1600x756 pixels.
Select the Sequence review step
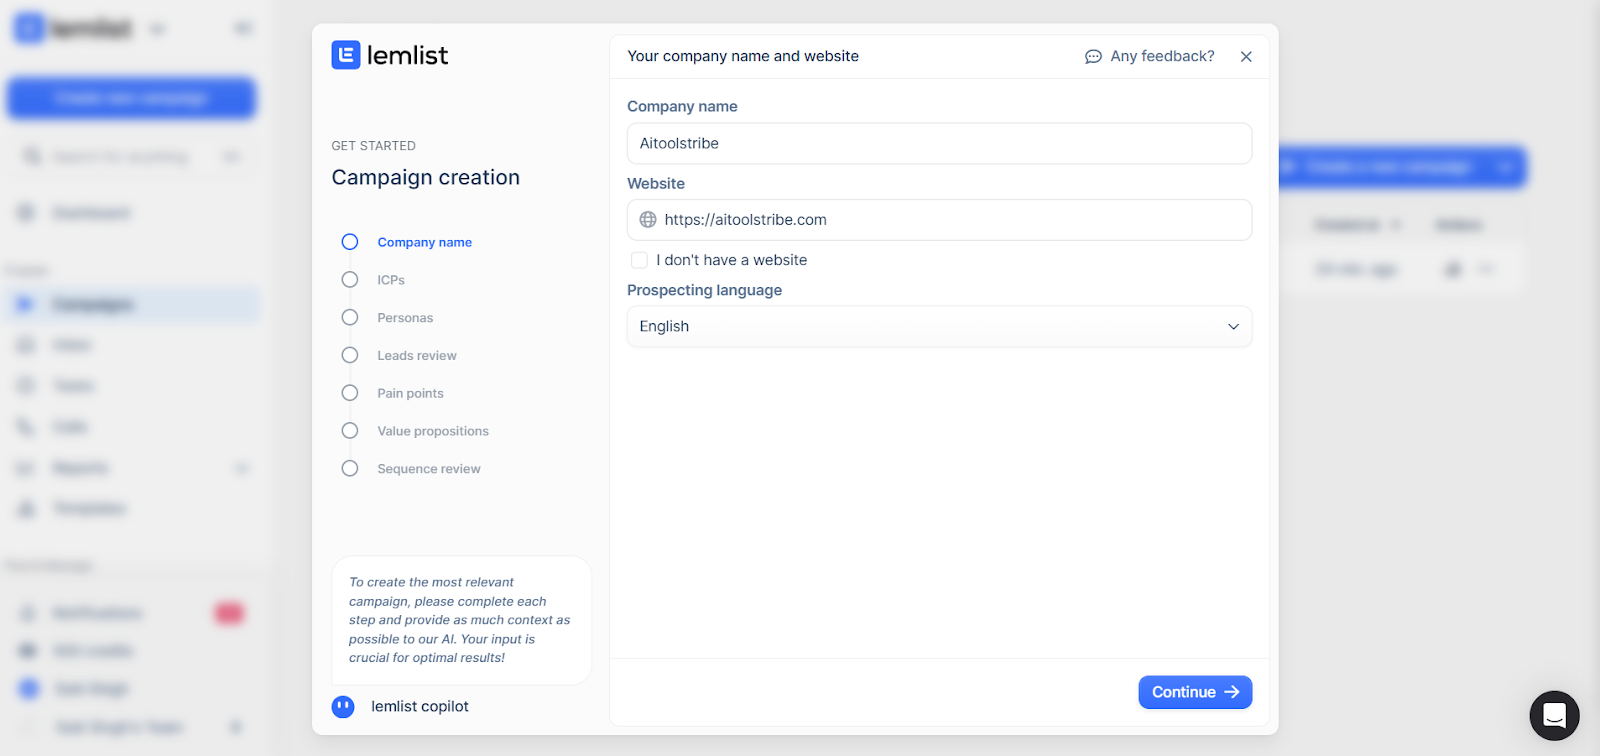[x=429, y=469]
